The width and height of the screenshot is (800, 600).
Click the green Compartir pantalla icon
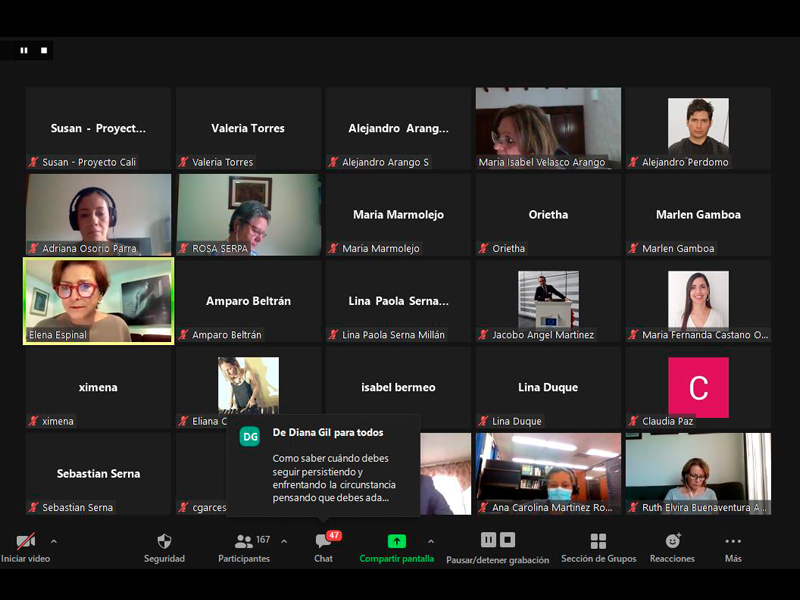coord(397,541)
